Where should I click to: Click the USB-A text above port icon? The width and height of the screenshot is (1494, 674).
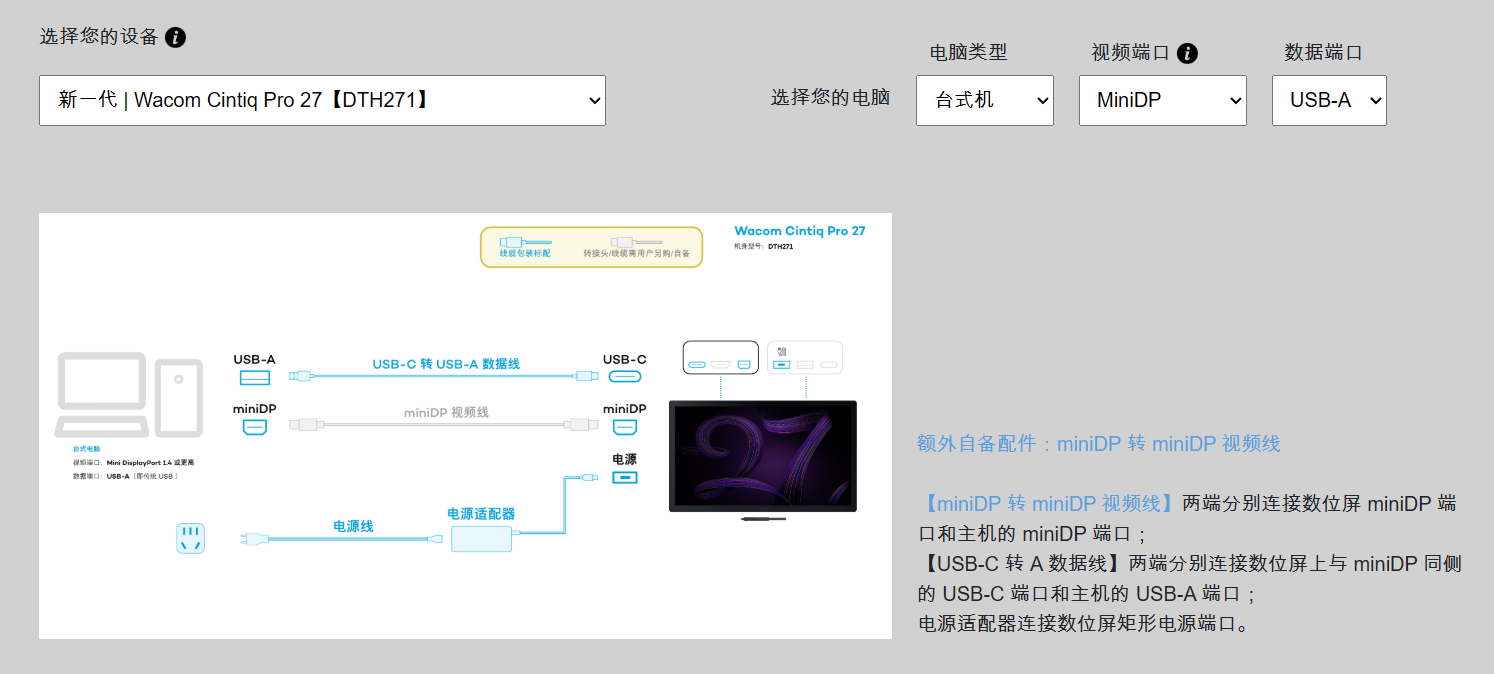tap(254, 359)
